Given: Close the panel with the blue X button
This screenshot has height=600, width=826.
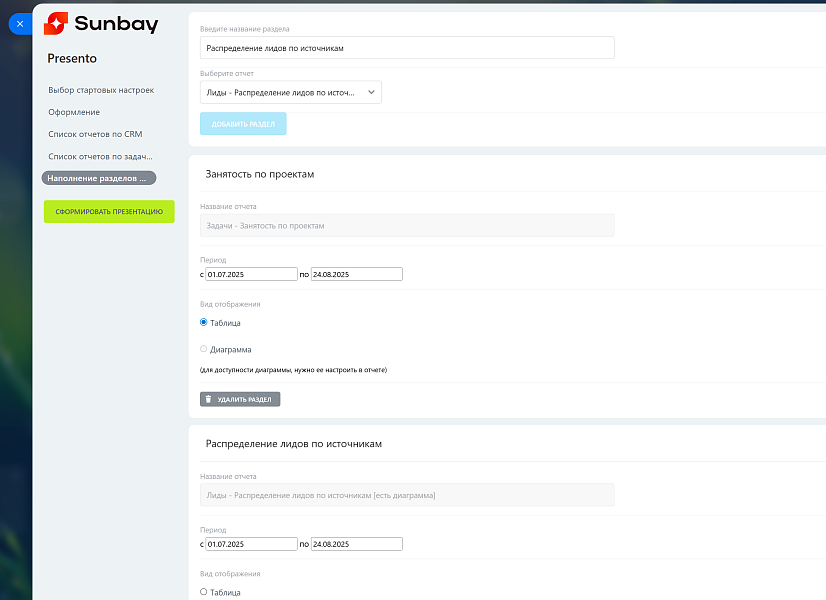Looking at the screenshot, I should pos(19,23).
